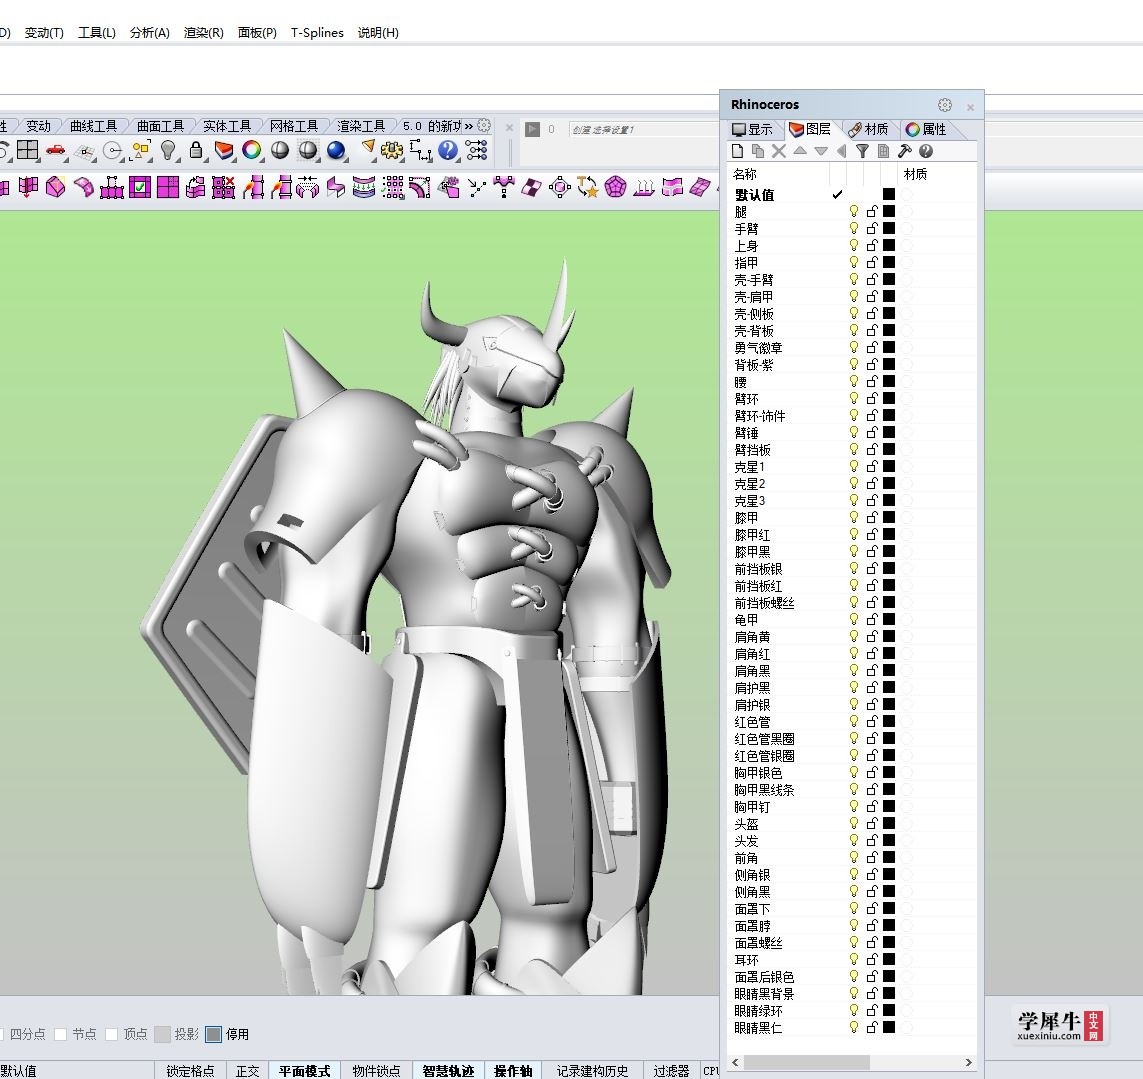Switch to the 属性 panel tab
This screenshot has width=1143, height=1079.
point(927,129)
